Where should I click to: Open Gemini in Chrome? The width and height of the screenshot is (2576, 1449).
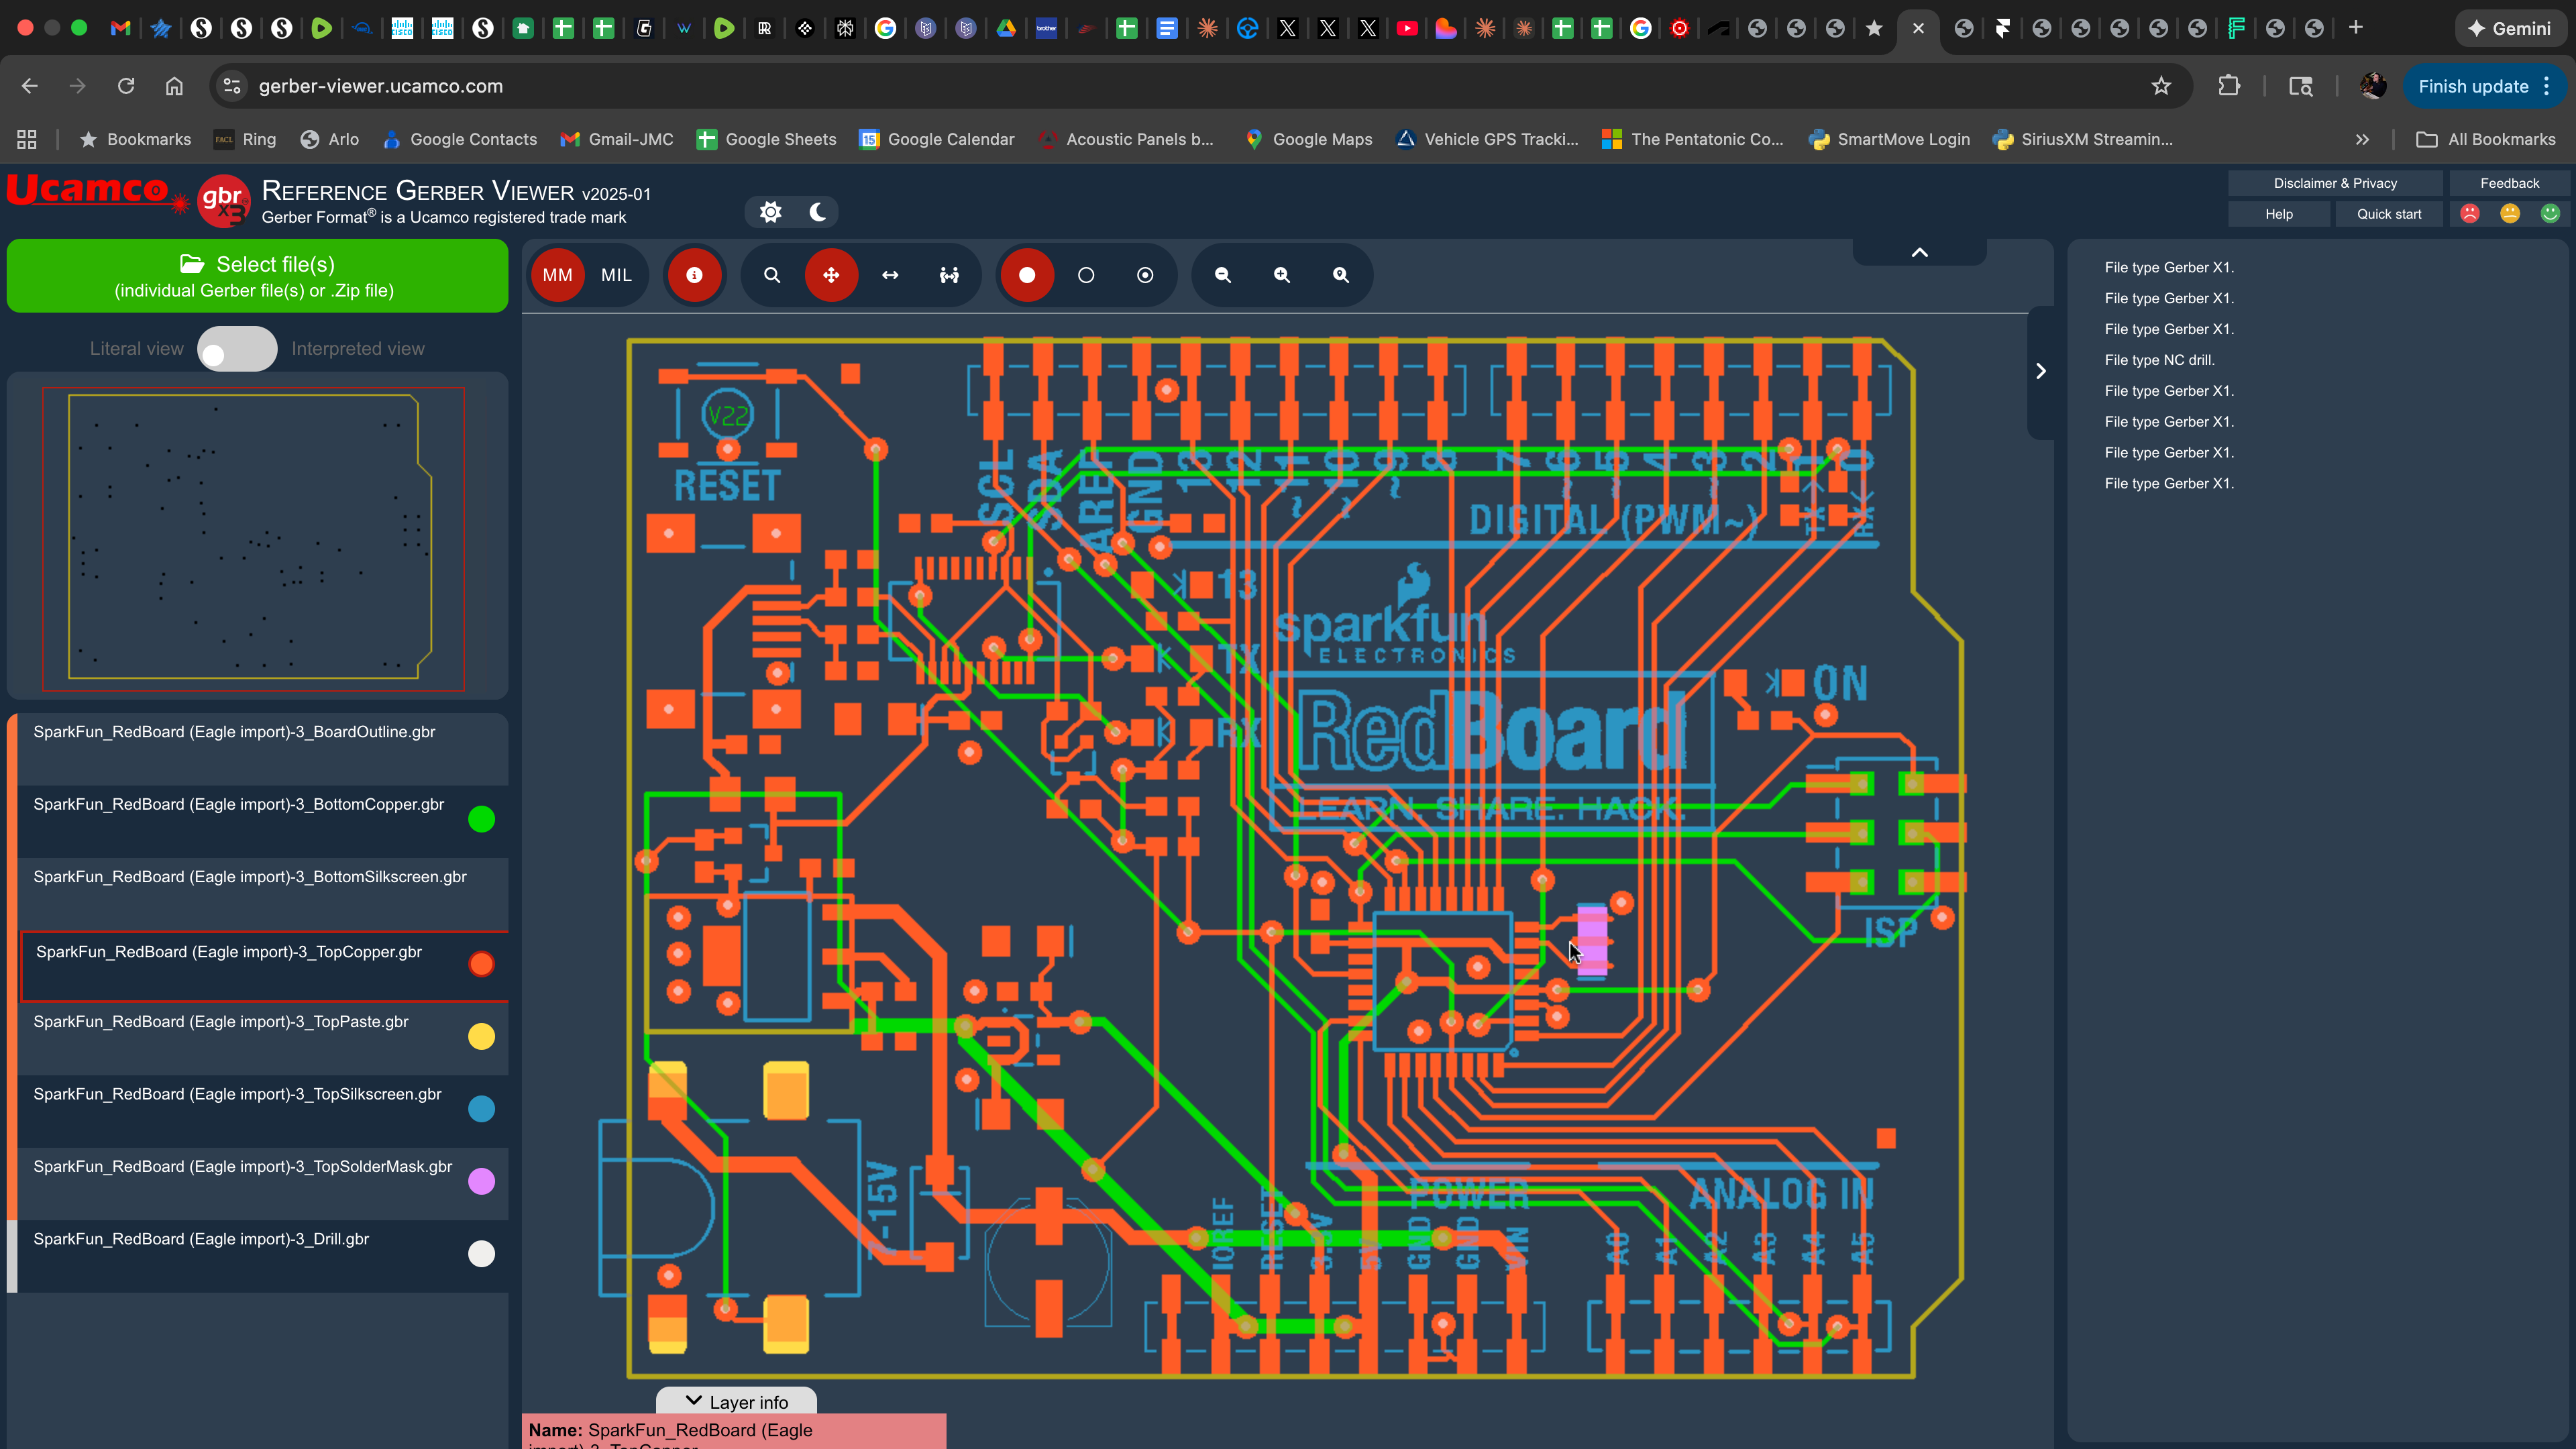coord(2509,28)
